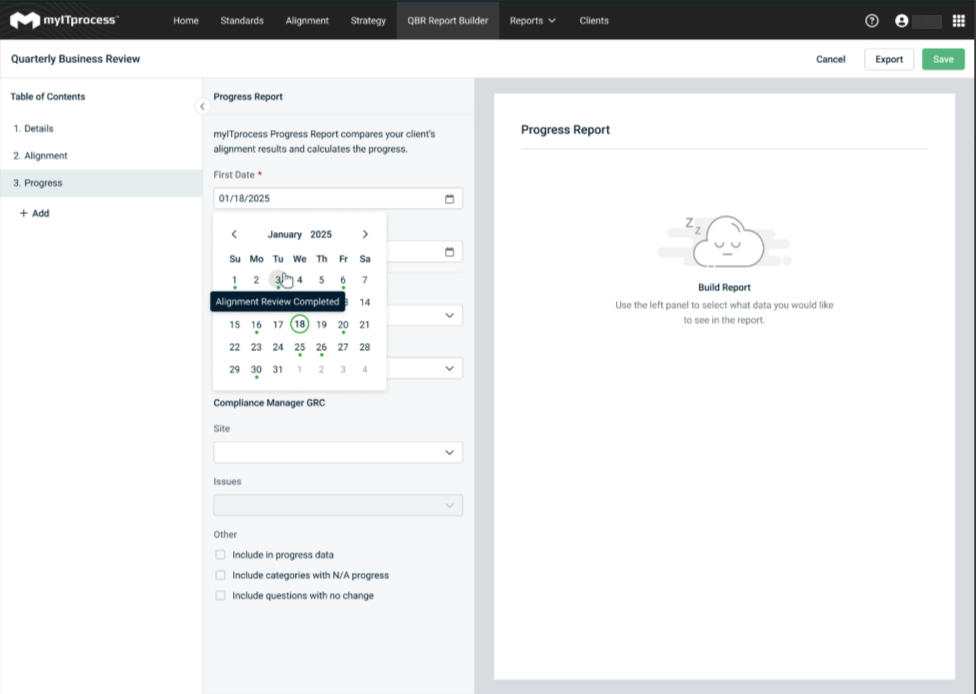Screen dimensions: 976x694
Task: Select January 25 in the calendar
Action: click(x=299, y=347)
